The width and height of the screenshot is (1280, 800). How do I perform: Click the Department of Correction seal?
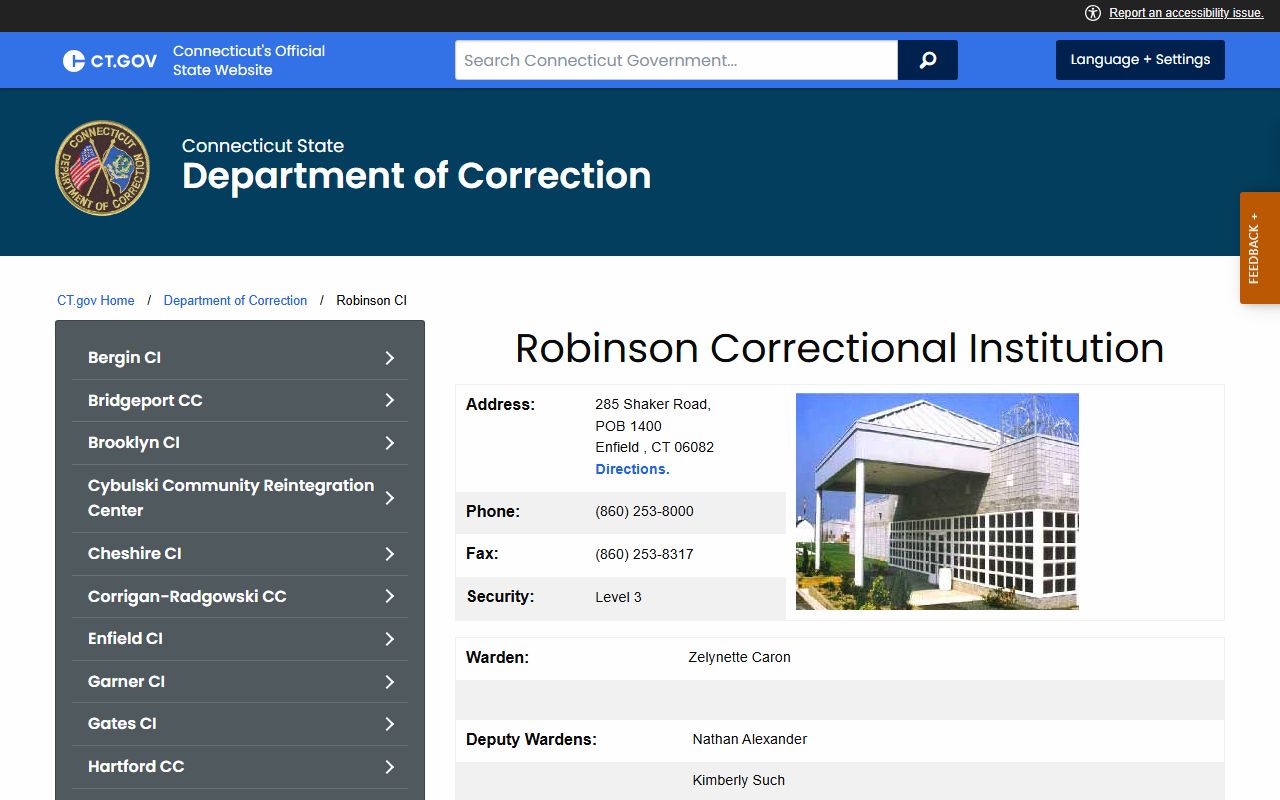pyautogui.click(x=102, y=168)
